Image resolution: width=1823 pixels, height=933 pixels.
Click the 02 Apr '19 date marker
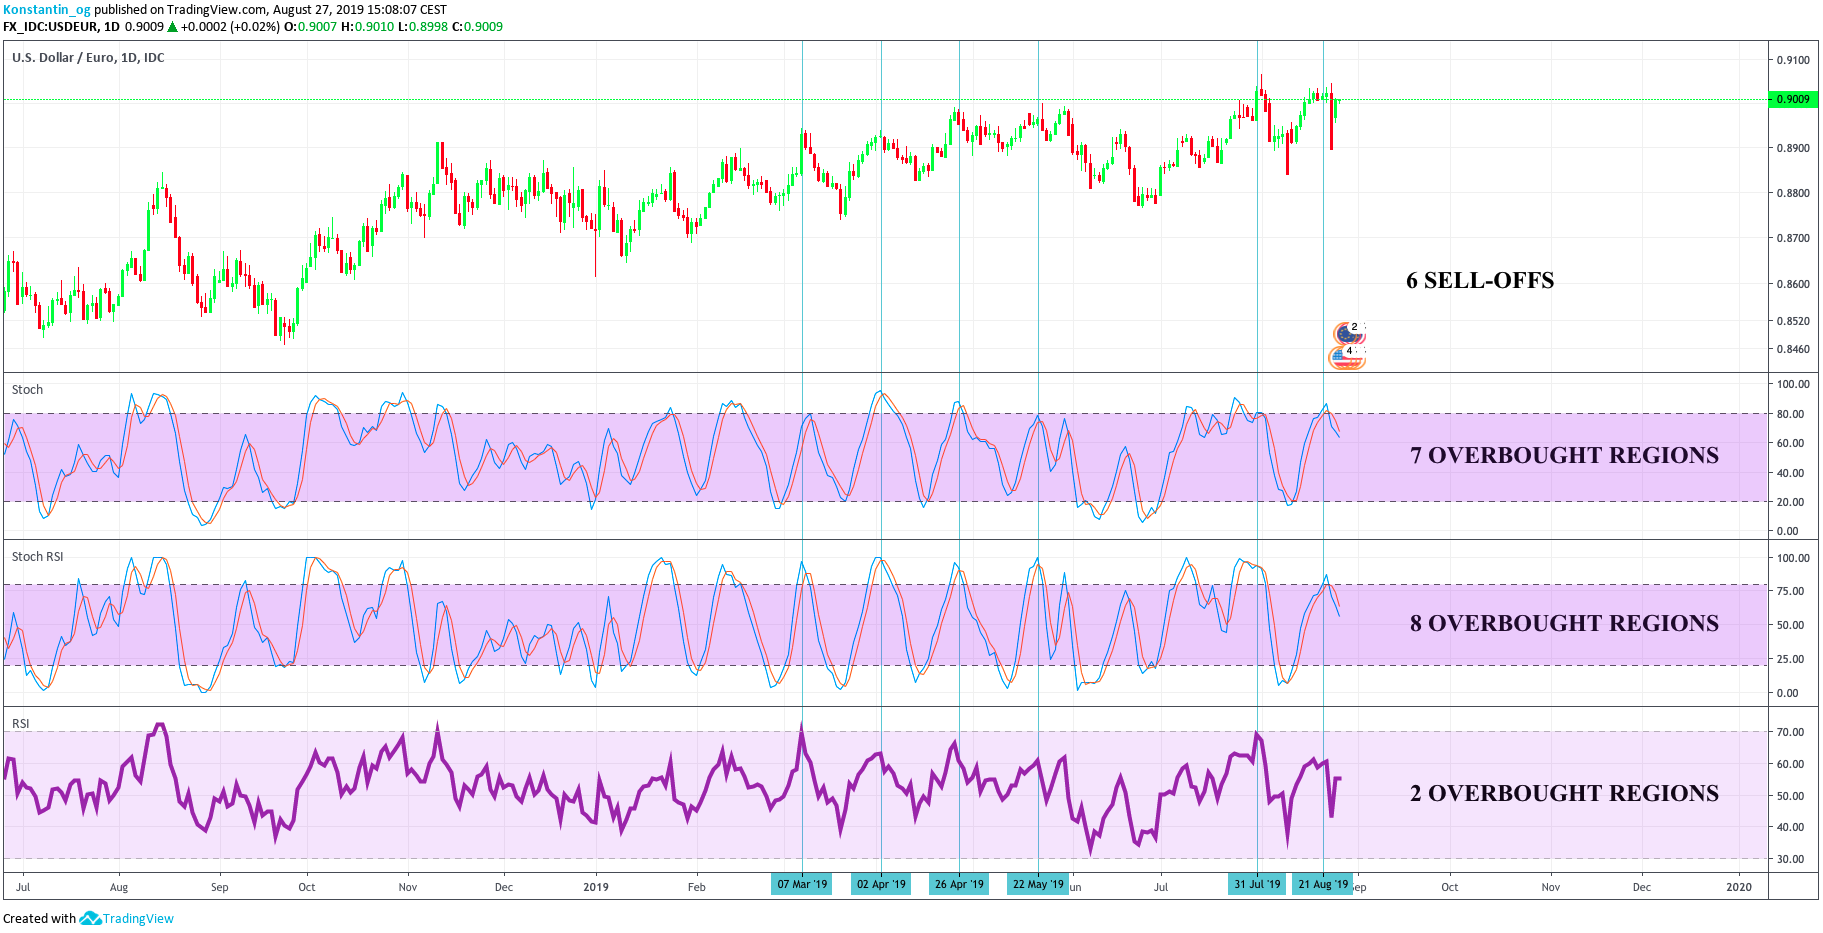881,884
